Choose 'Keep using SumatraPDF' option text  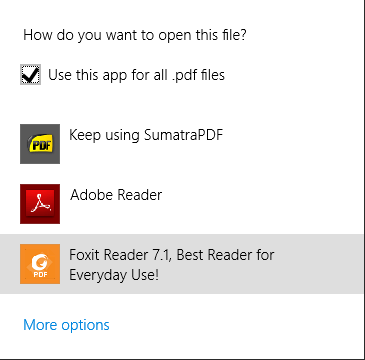pos(146,135)
